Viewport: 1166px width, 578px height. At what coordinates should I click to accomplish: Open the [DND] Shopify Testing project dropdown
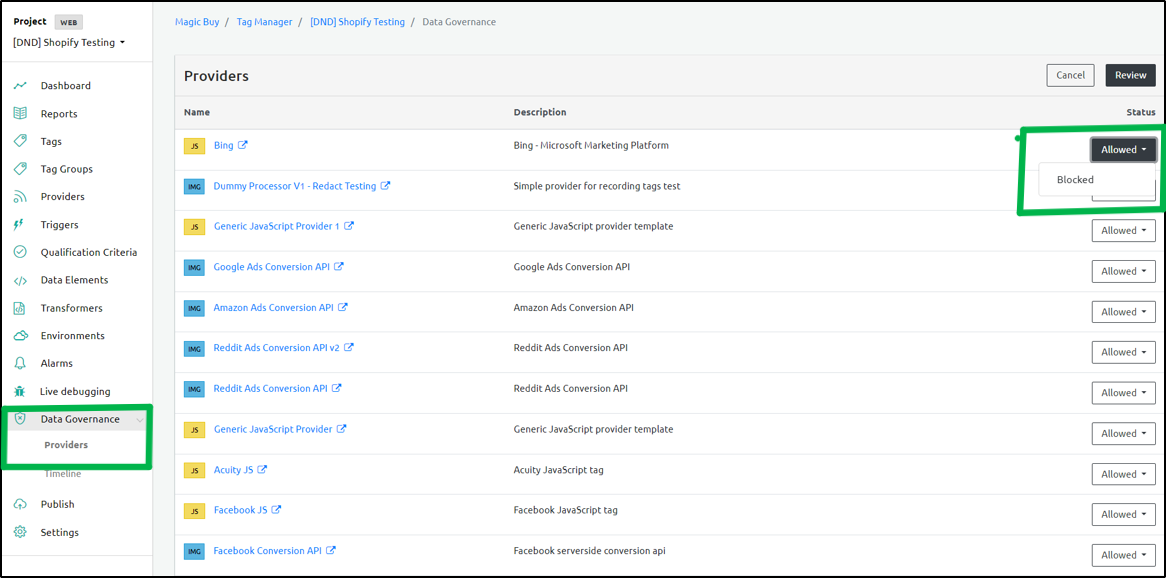pyautogui.click(x=69, y=43)
